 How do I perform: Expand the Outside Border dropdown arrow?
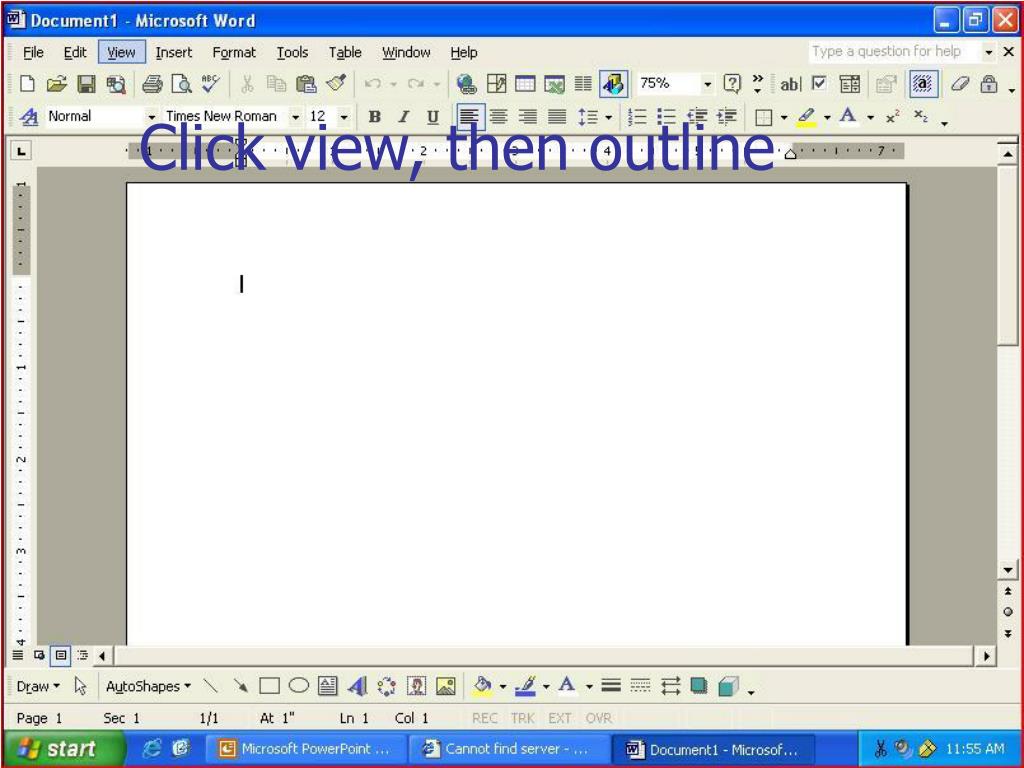tap(784, 118)
